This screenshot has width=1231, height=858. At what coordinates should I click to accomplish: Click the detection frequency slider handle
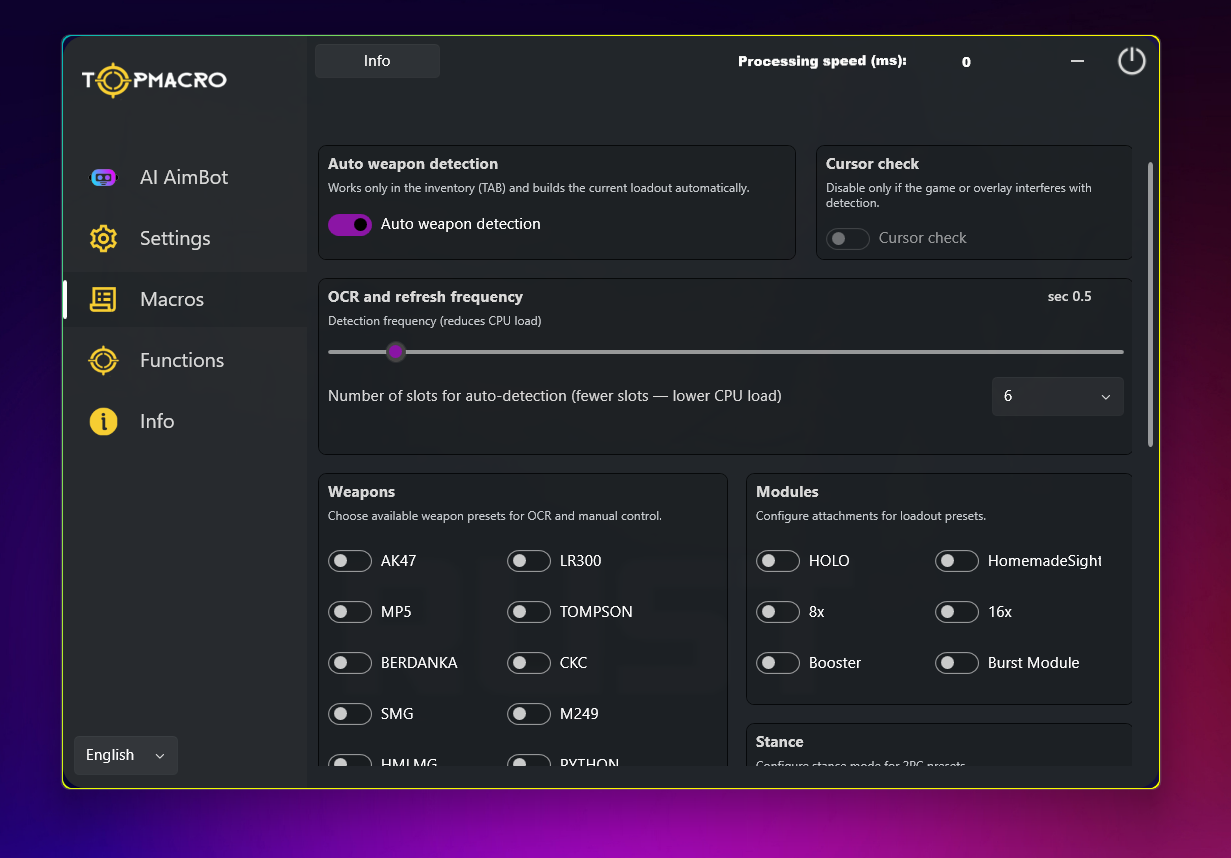(x=396, y=352)
